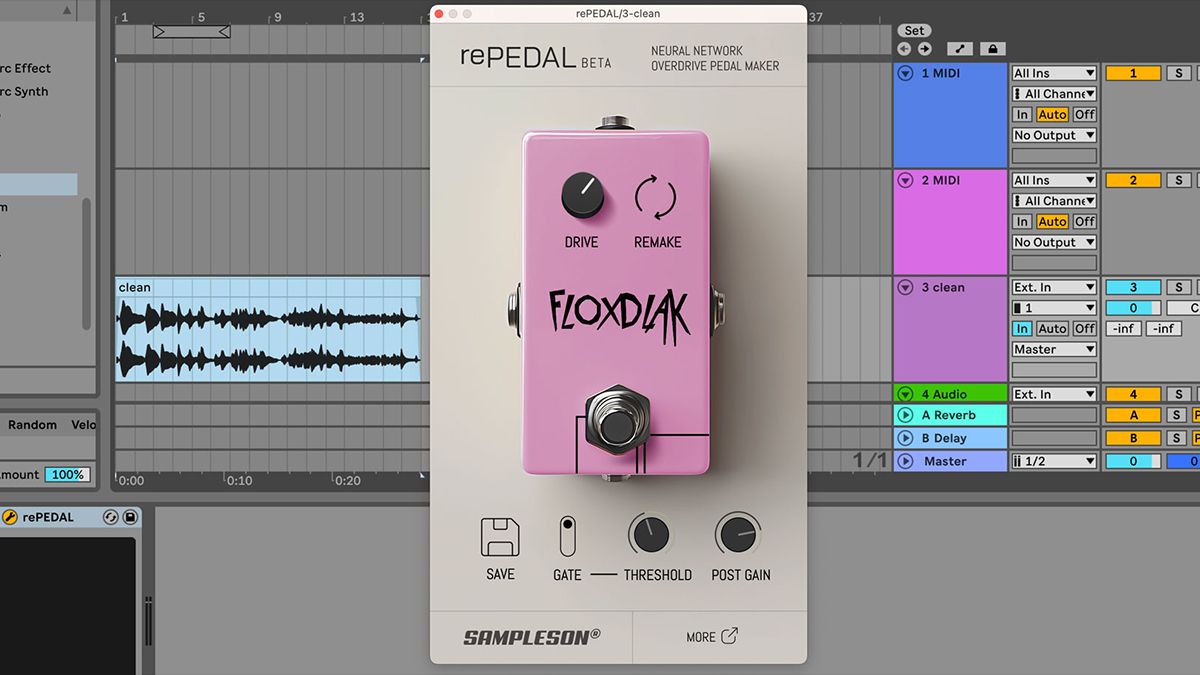Set track 3 clean monitor to Auto

(x=1052, y=329)
